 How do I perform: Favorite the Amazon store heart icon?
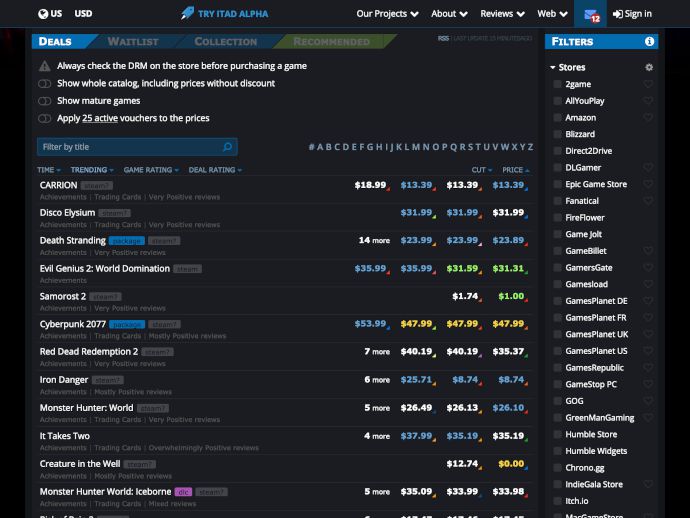coord(648,118)
